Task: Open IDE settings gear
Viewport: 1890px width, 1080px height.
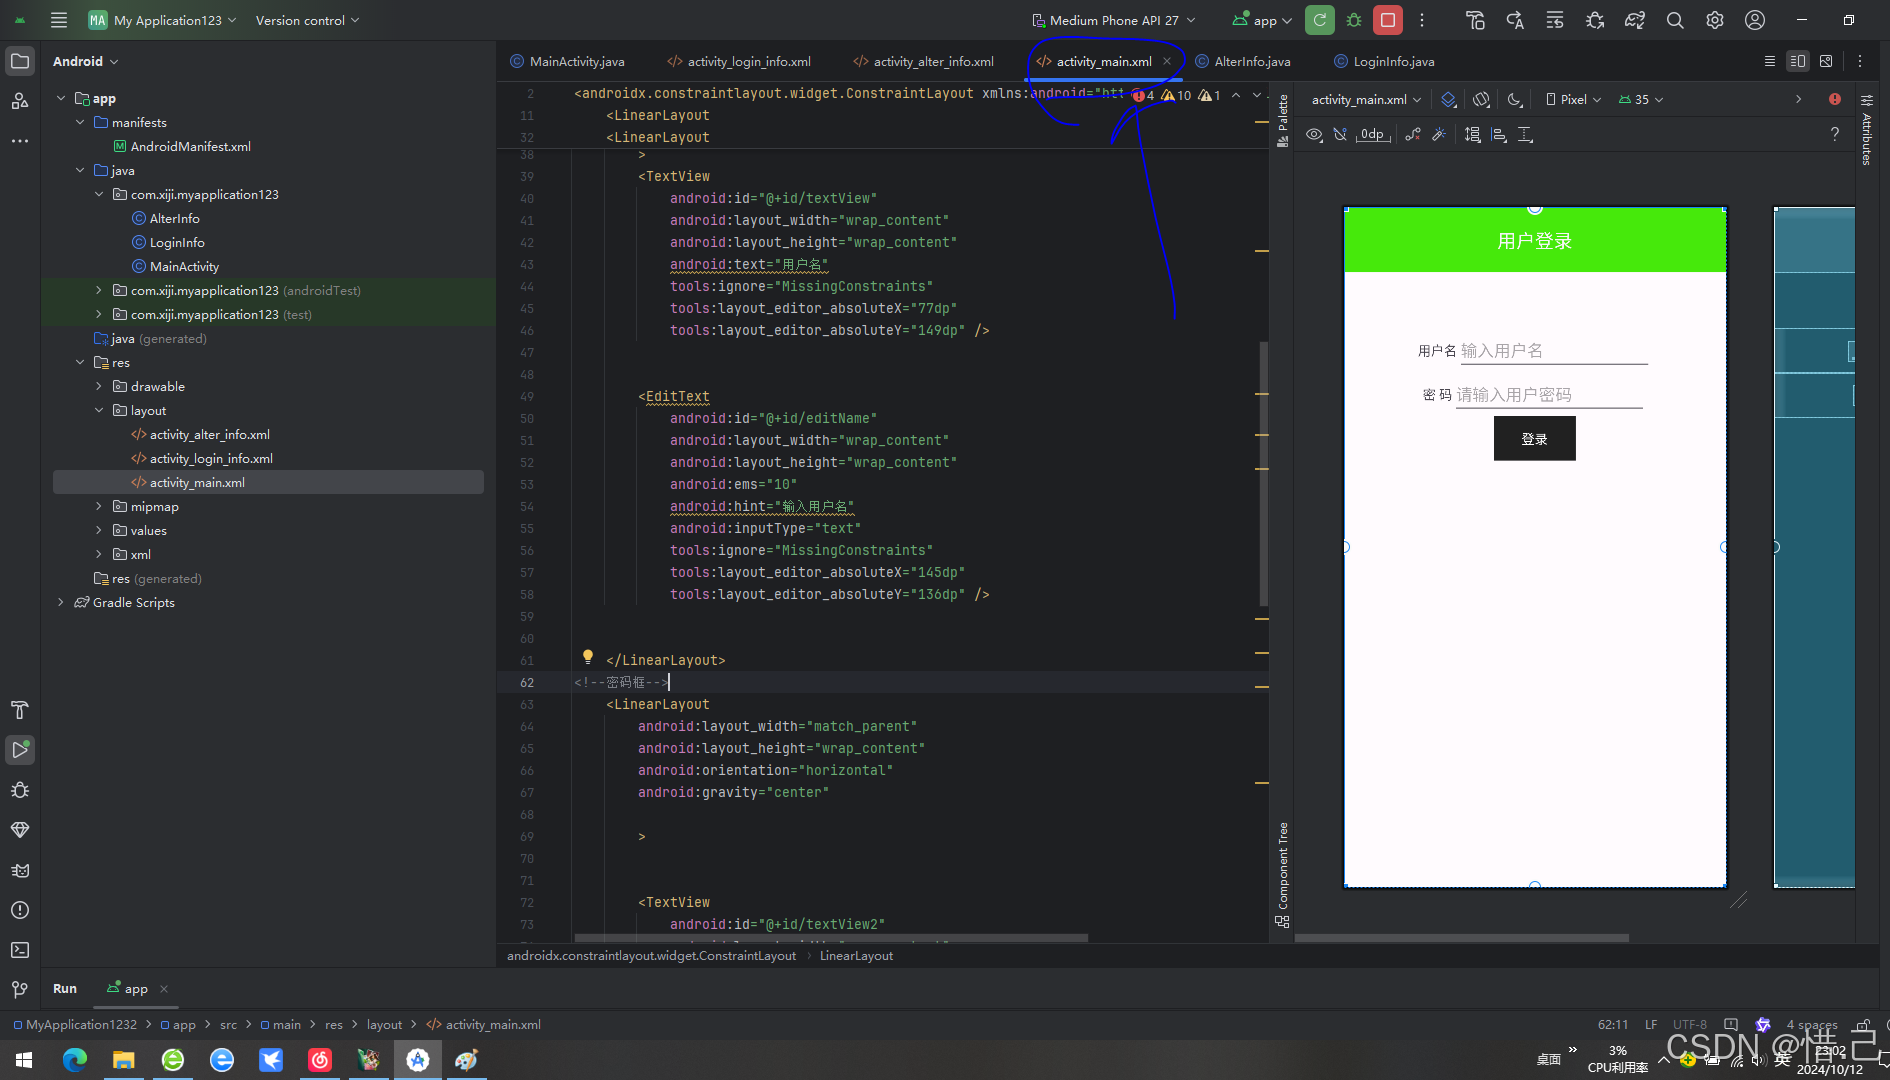Action: click(x=1715, y=20)
